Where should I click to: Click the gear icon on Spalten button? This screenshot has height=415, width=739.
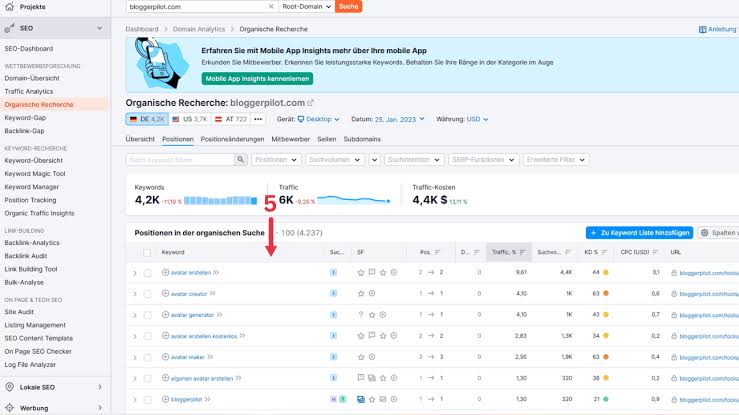[705, 233]
